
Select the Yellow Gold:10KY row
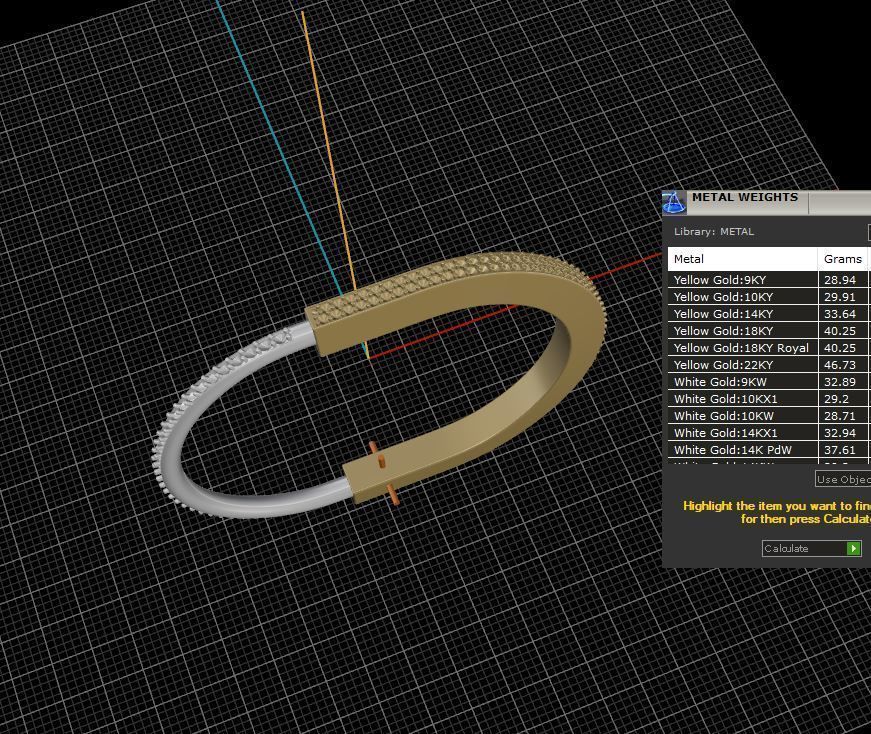[x=769, y=297]
